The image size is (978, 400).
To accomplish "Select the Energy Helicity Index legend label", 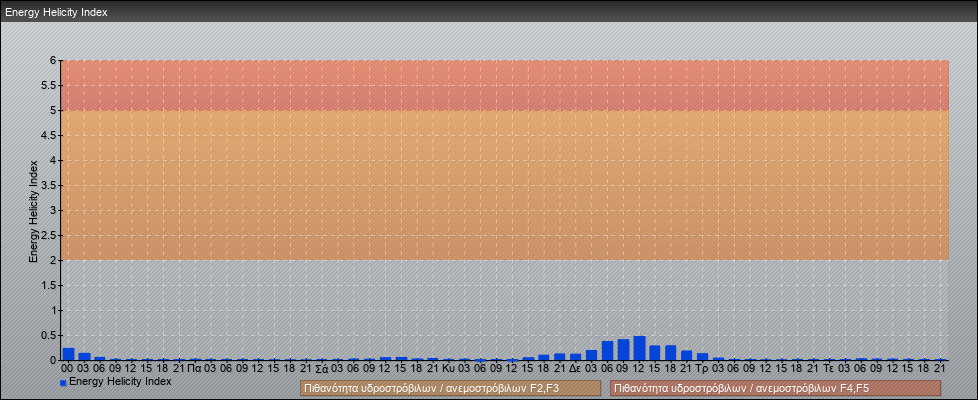I will coord(120,382).
